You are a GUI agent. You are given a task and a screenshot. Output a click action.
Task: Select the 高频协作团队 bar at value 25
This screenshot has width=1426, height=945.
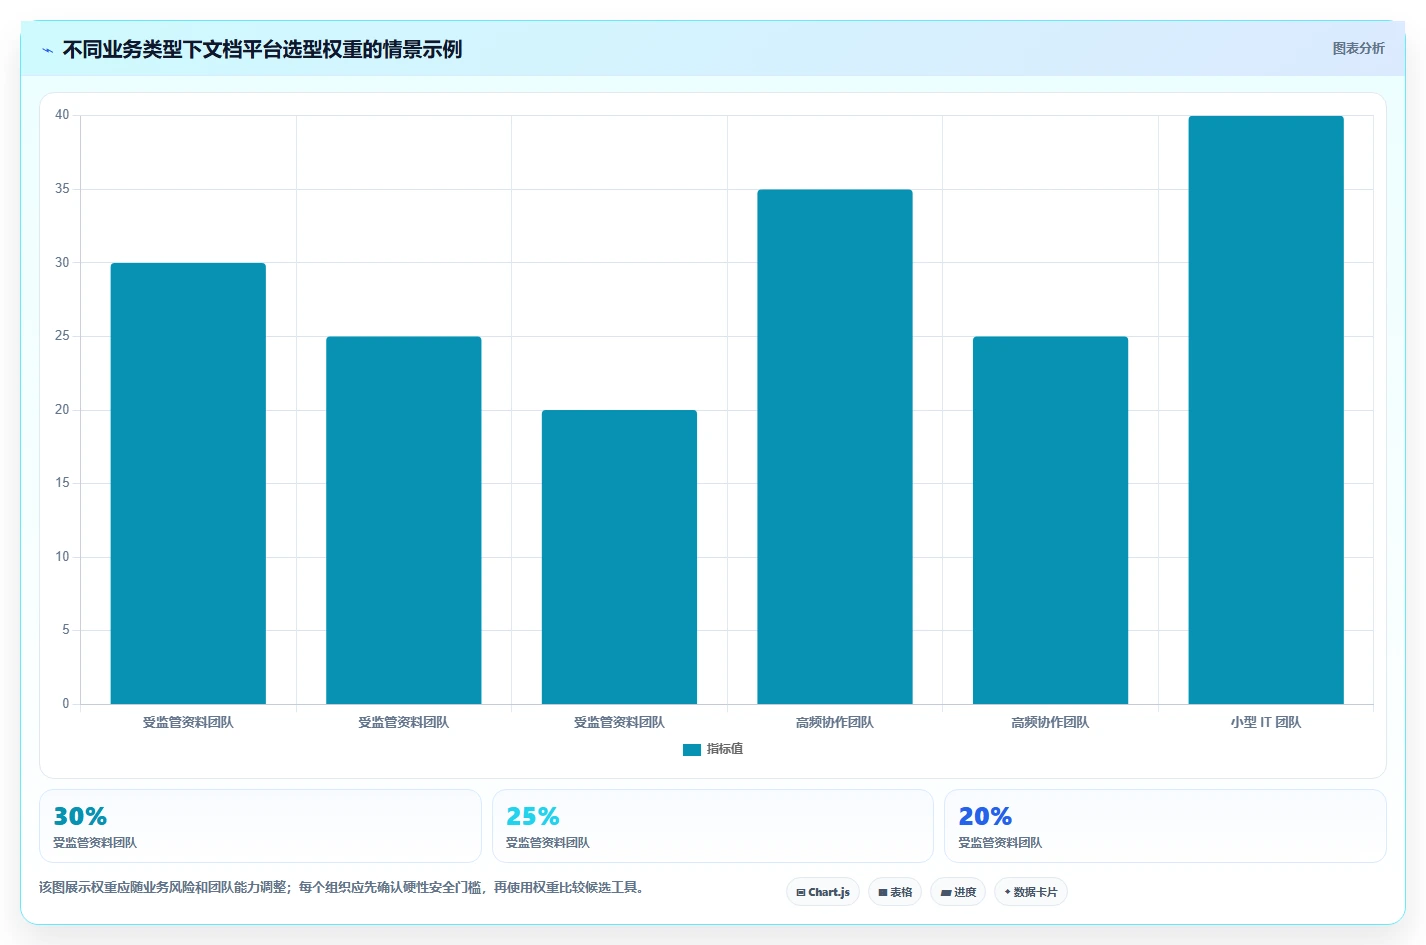coord(1050,520)
